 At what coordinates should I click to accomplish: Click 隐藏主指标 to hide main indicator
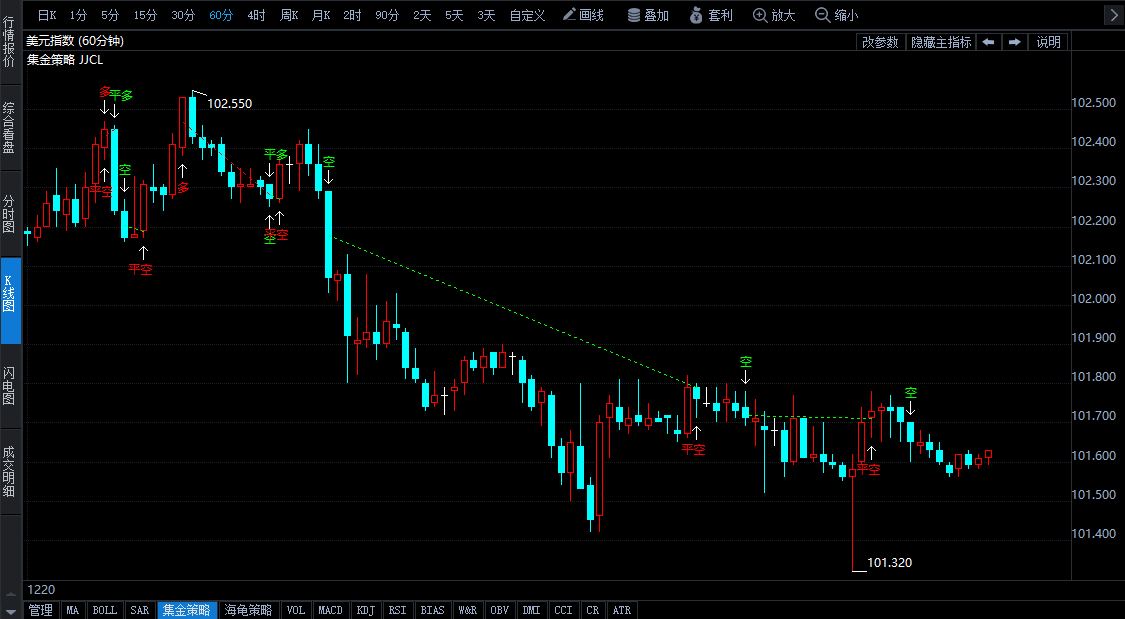(x=941, y=42)
